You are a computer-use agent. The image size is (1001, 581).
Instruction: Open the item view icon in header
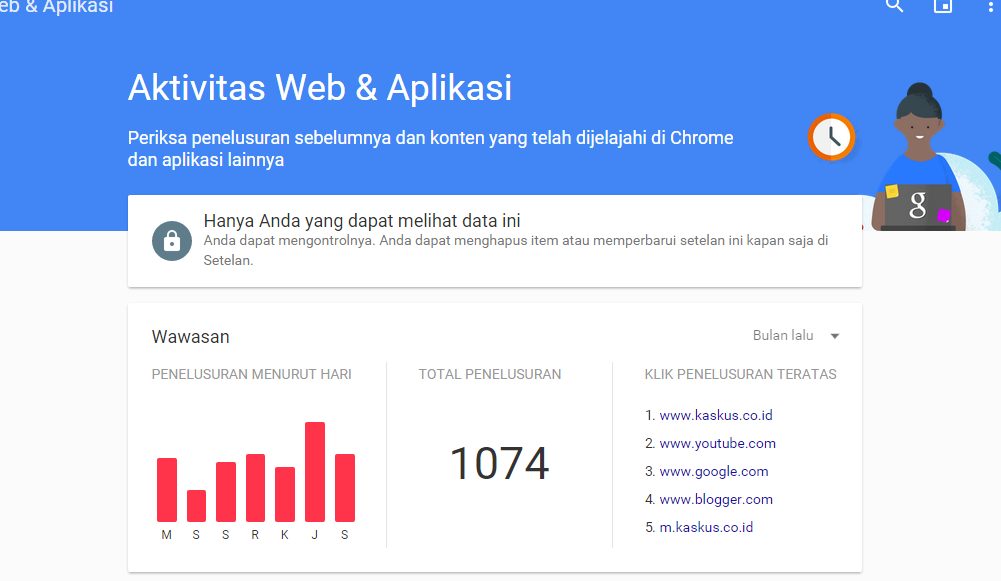(943, 6)
